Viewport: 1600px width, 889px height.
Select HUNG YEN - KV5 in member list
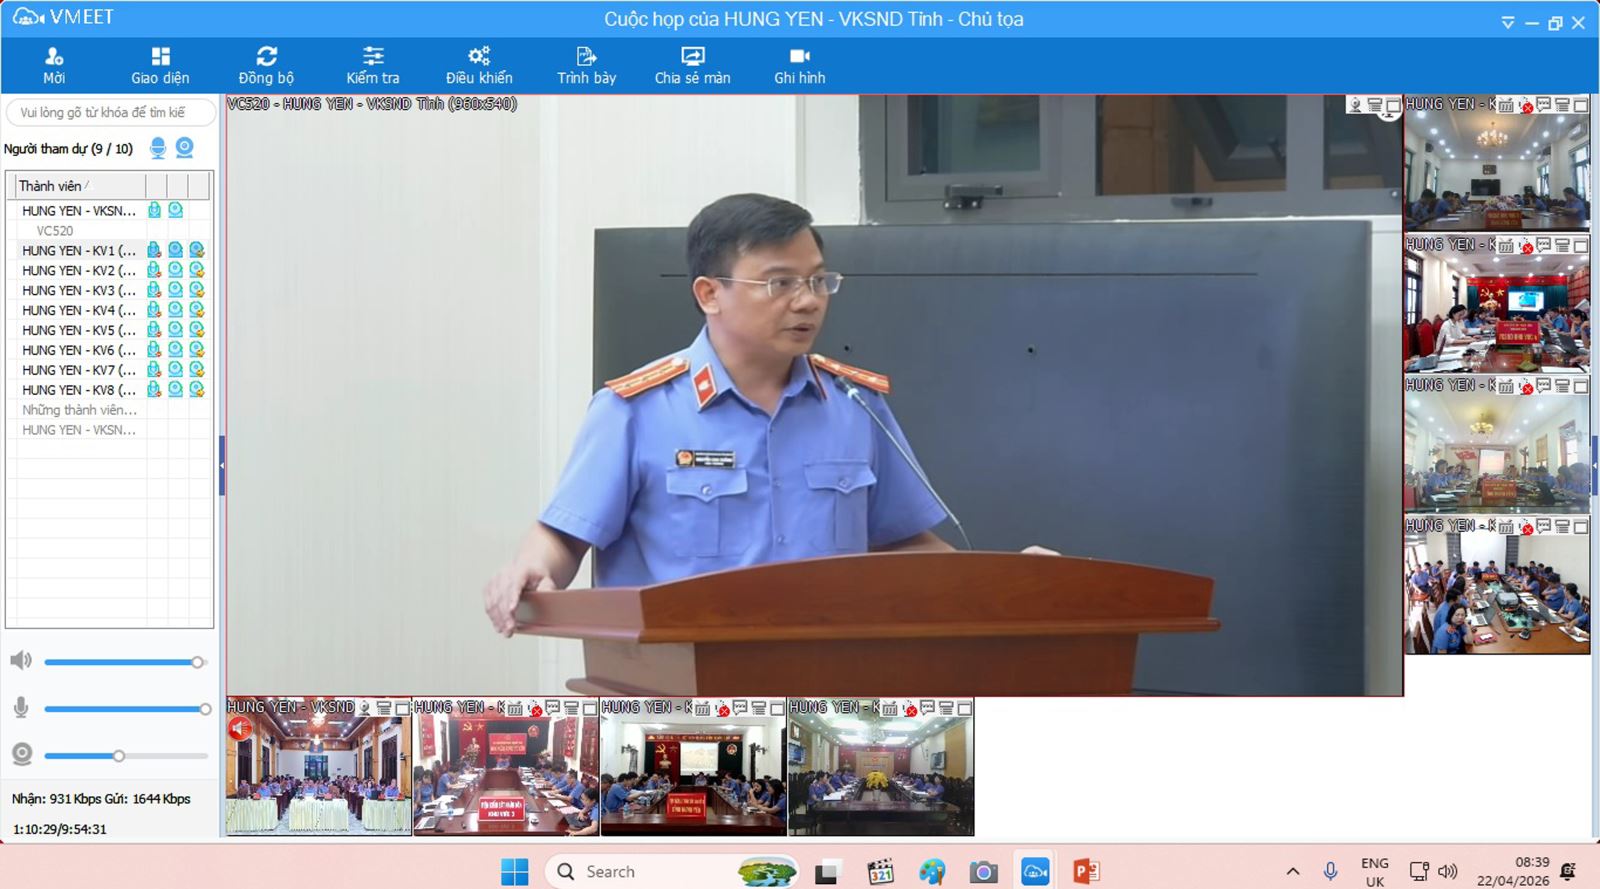pyautogui.click(x=78, y=330)
